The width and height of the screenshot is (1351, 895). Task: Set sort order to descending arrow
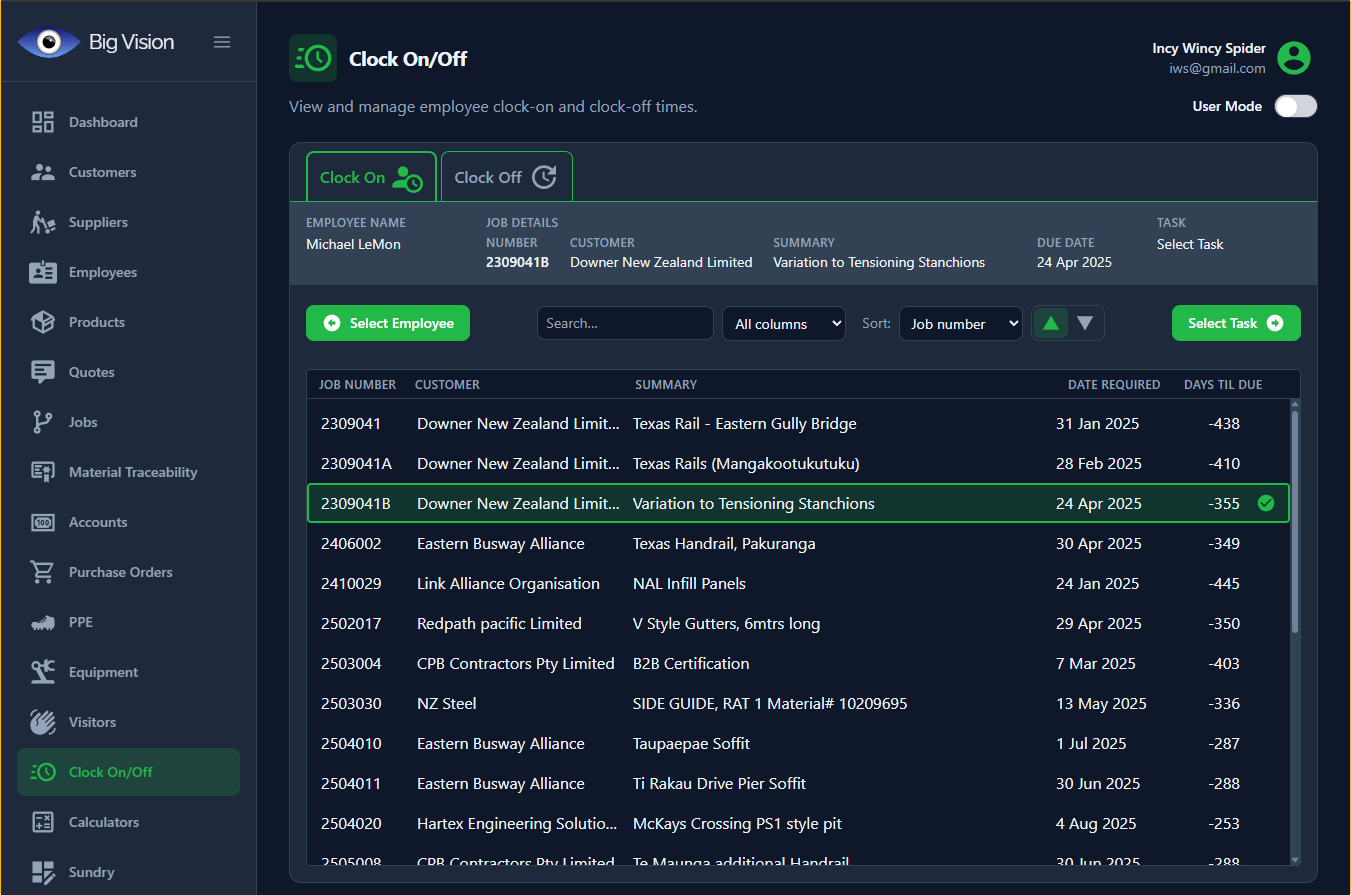pos(1085,323)
